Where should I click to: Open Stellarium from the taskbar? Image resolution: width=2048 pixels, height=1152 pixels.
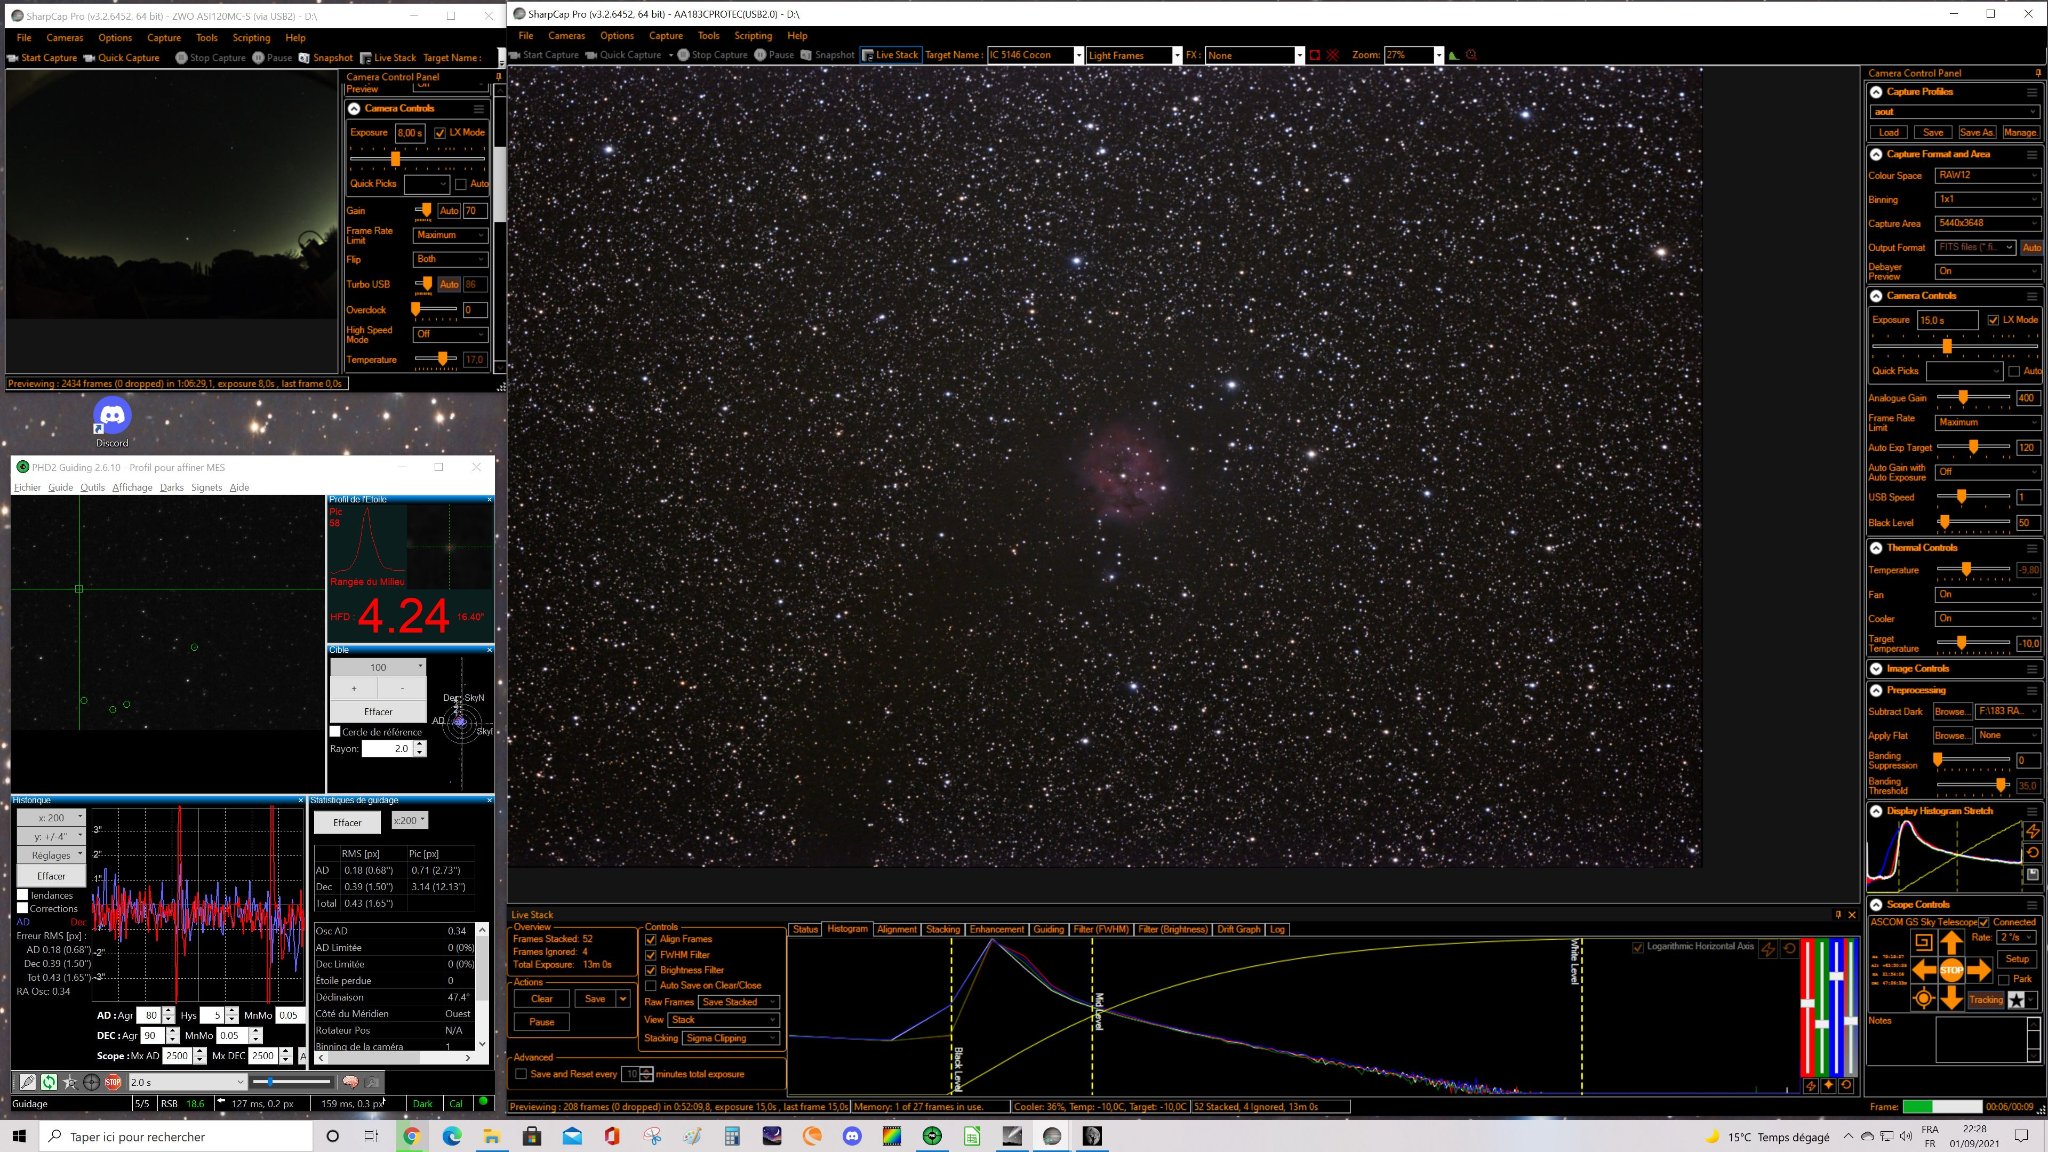(772, 1136)
